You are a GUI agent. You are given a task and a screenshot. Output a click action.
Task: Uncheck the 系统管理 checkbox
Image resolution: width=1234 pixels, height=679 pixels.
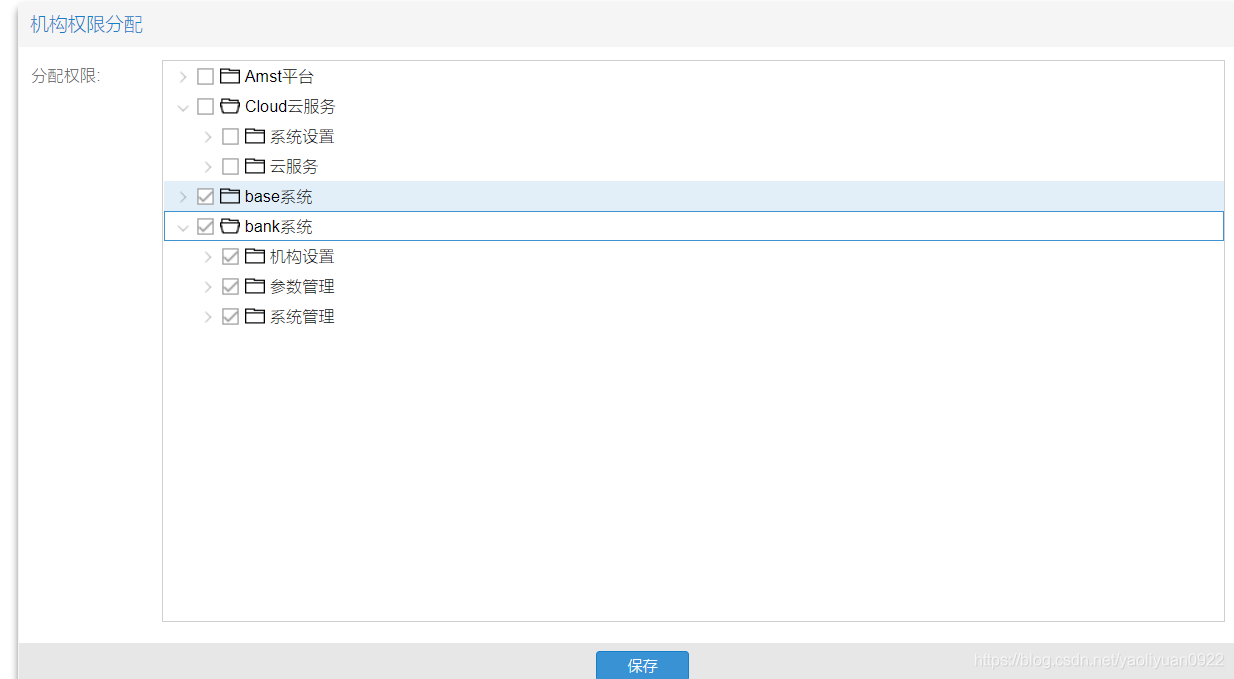click(230, 316)
